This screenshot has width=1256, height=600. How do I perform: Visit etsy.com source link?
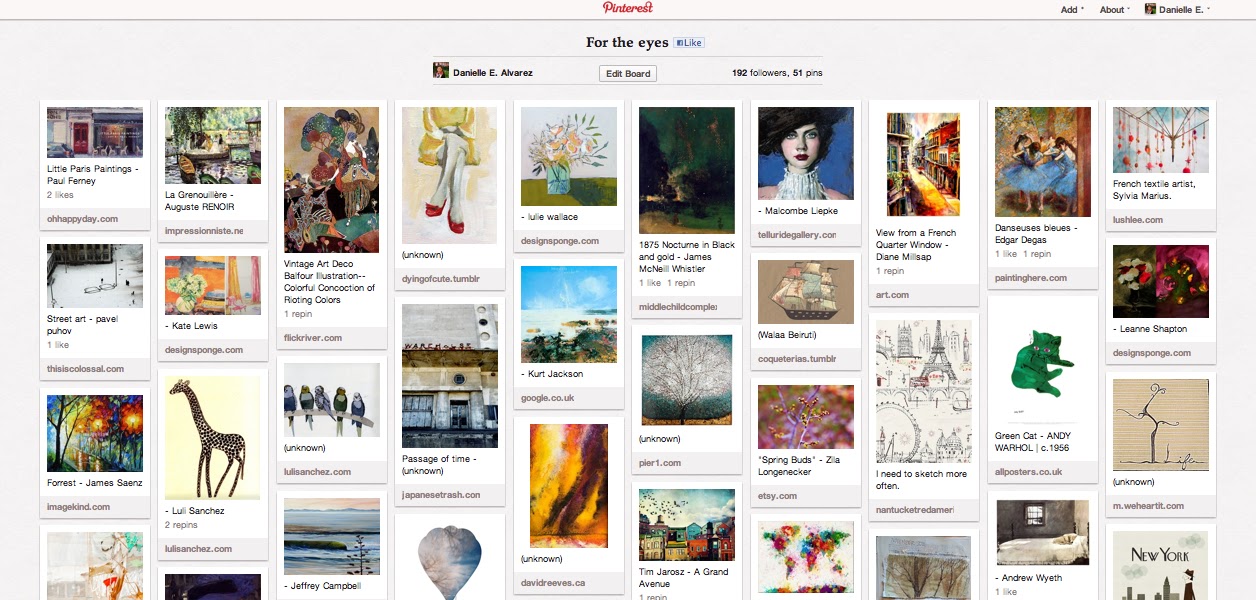(x=777, y=496)
